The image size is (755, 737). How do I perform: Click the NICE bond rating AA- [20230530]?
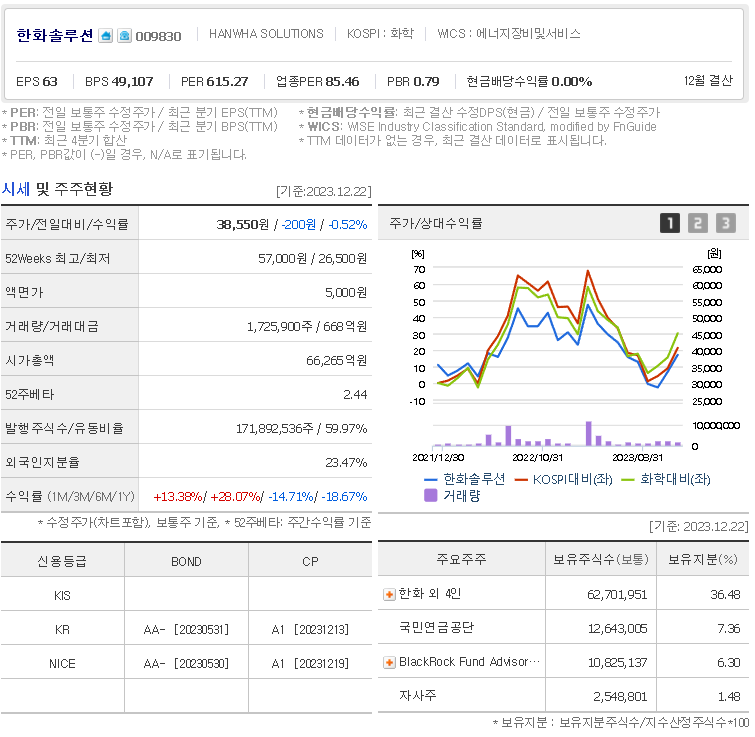click(x=186, y=664)
